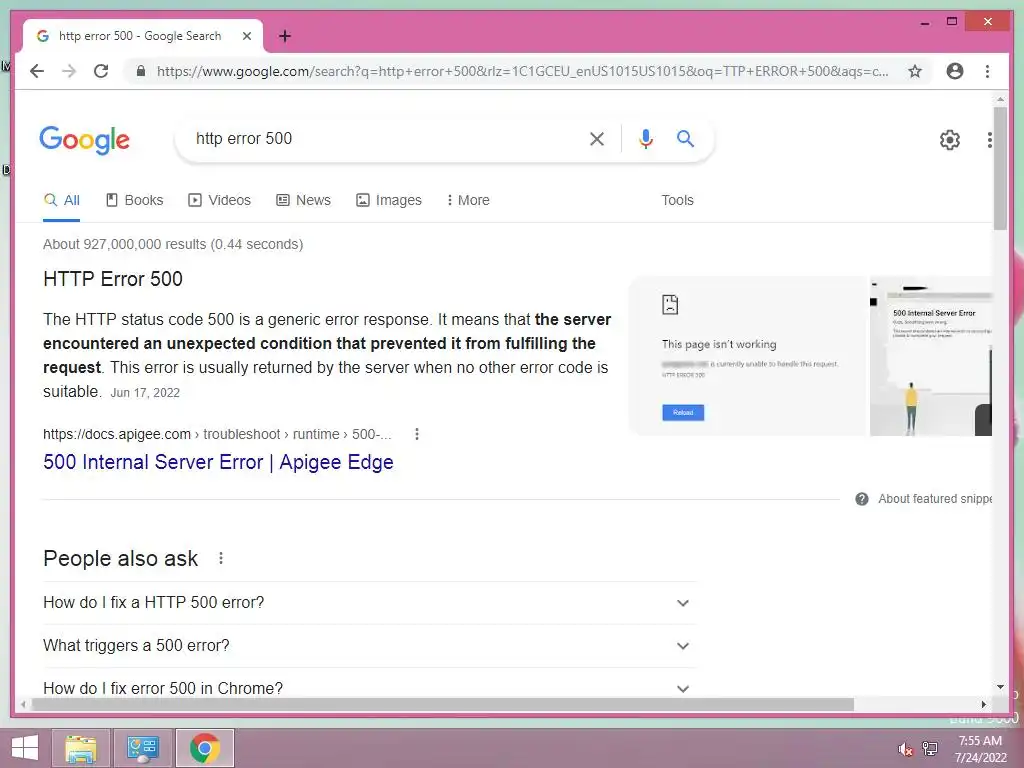Click the 'About 927,000,000 results' text

173,244
